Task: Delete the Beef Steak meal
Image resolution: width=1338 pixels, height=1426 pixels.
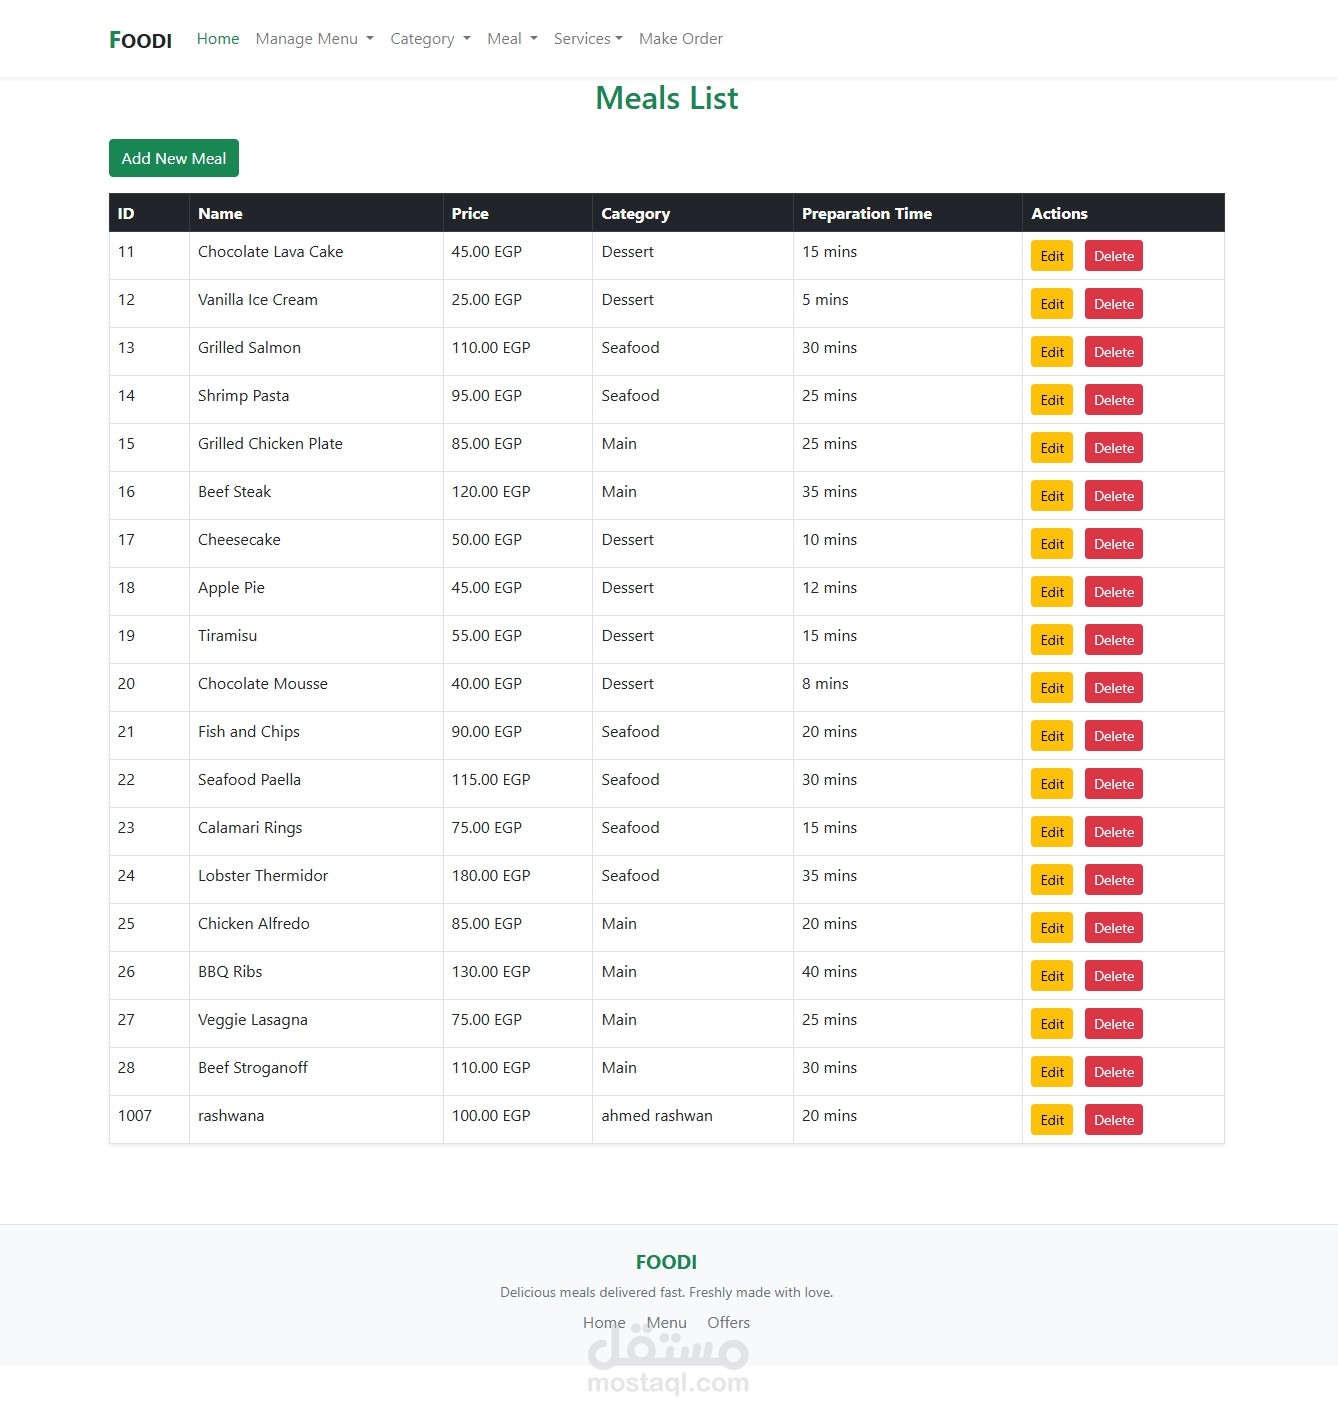Action: tap(1113, 496)
